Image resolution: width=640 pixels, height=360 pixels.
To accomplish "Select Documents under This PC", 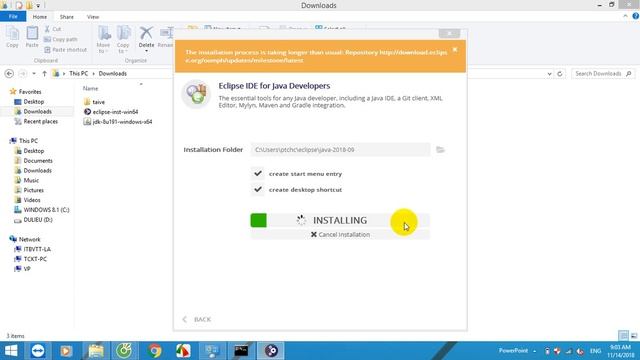I will [x=38, y=160].
